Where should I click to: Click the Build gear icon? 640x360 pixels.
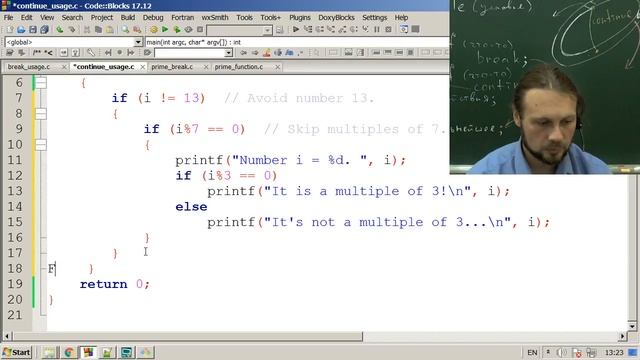tap(154, 29)
